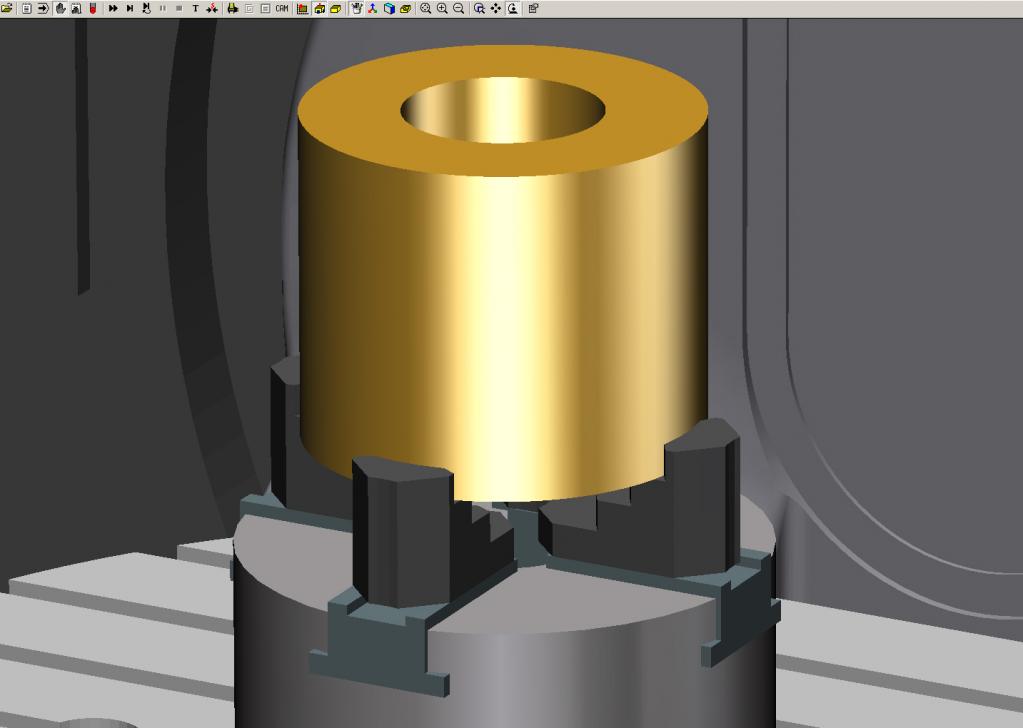Click the red flag on green base icon
Image resolution: width=1023 pixels, height=728 pixels.
pyautogui.click(x=303, y=8)
